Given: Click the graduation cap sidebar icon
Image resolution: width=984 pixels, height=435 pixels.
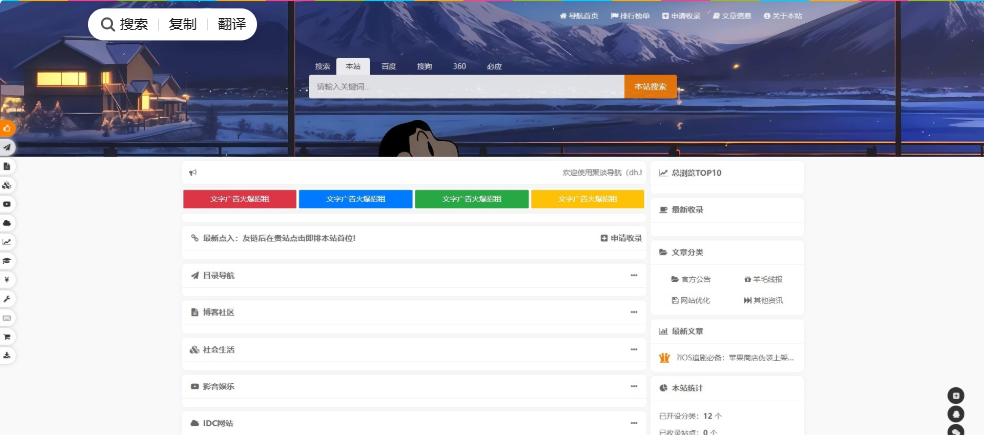Looking at the screenshot, I should coord(7,260).
